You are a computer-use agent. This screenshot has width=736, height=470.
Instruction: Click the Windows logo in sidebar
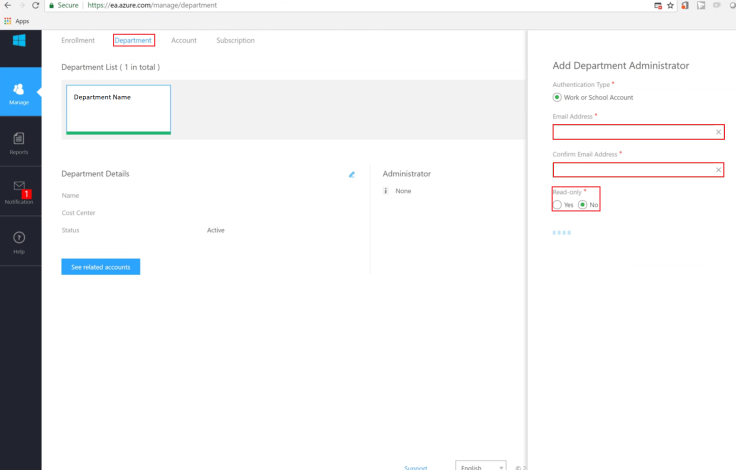click(19, 41)
